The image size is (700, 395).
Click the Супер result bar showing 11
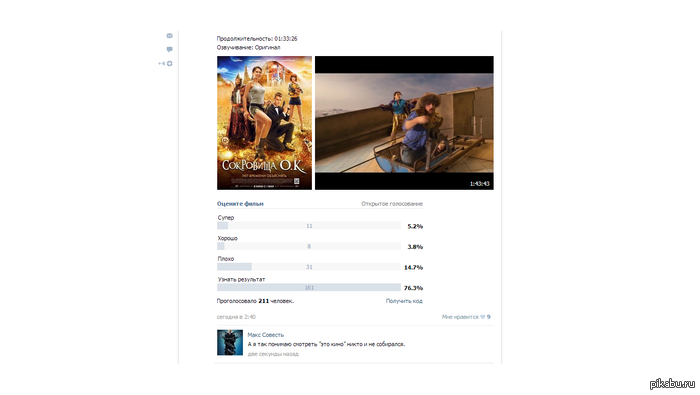pyautogui.click(x=309, y=226)
